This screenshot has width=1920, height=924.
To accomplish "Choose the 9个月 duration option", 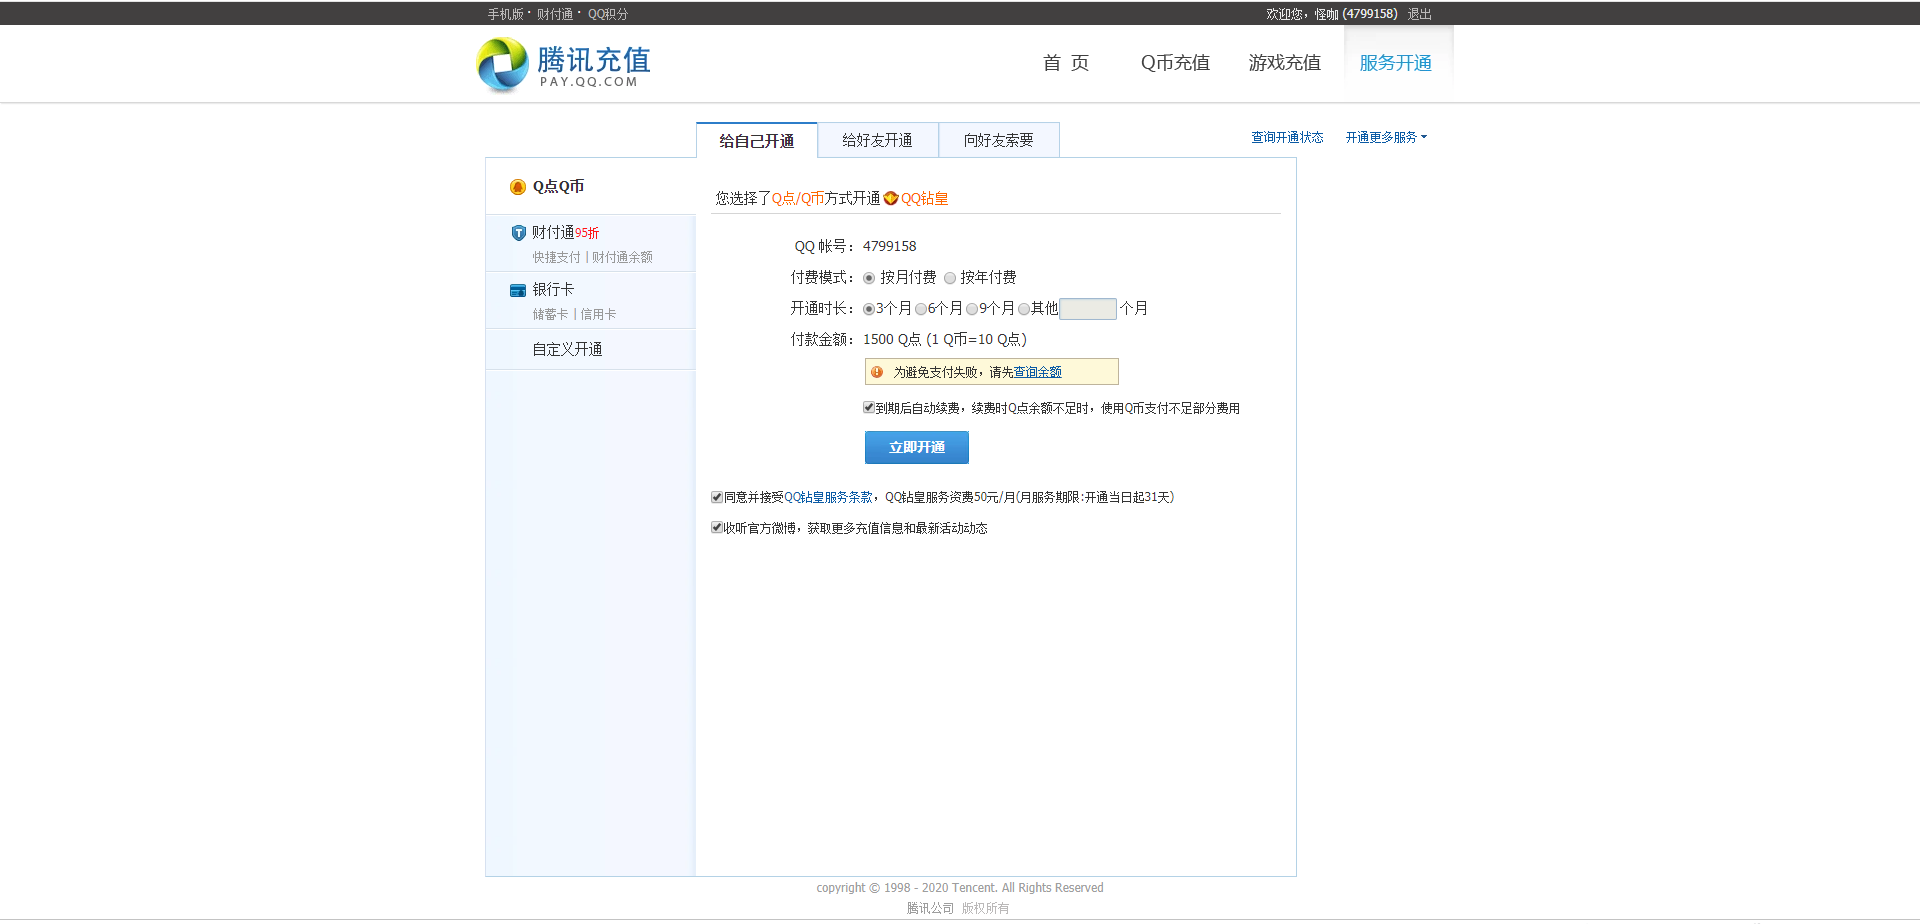I will [x=971, y=309].
